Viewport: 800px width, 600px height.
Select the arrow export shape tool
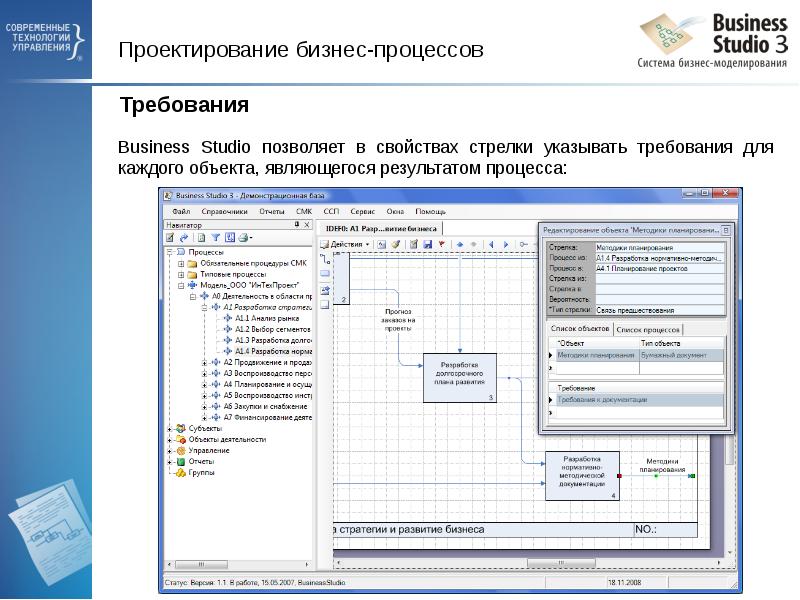coord(325,290)
